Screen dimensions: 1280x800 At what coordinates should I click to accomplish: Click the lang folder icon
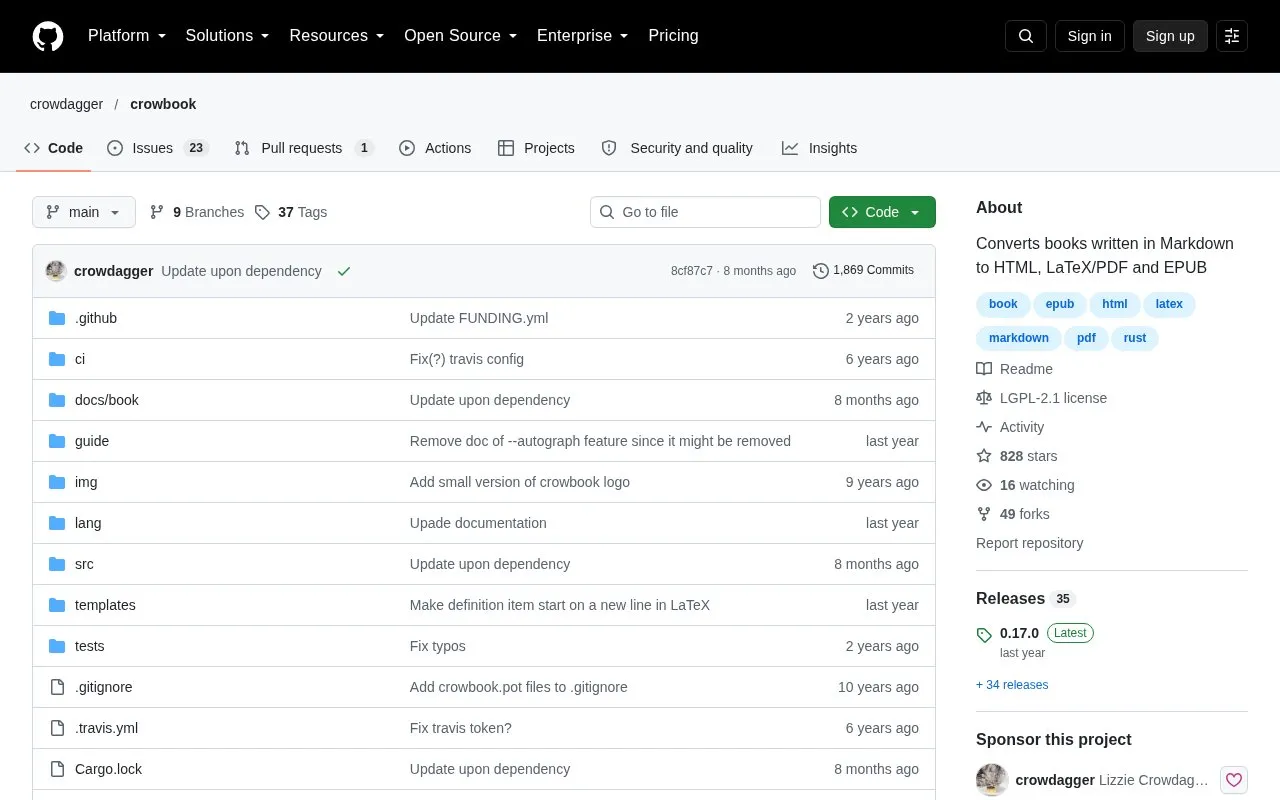pos(57,523)
